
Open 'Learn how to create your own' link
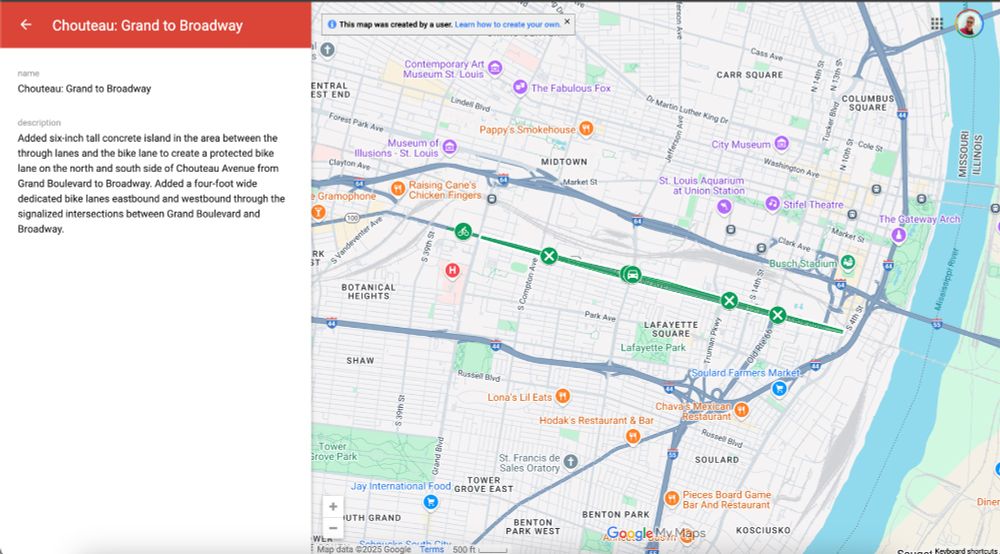point(508,24)
